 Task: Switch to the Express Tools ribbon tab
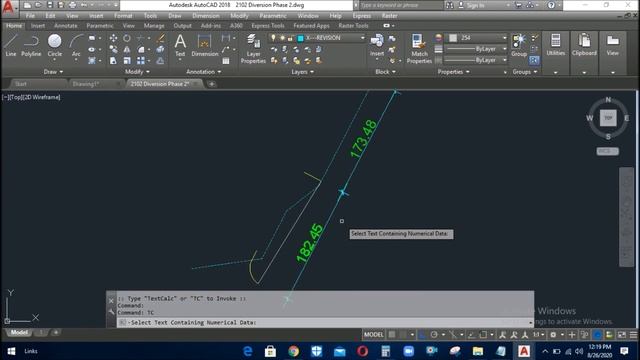pyautogui.click(x=267, y=26)
